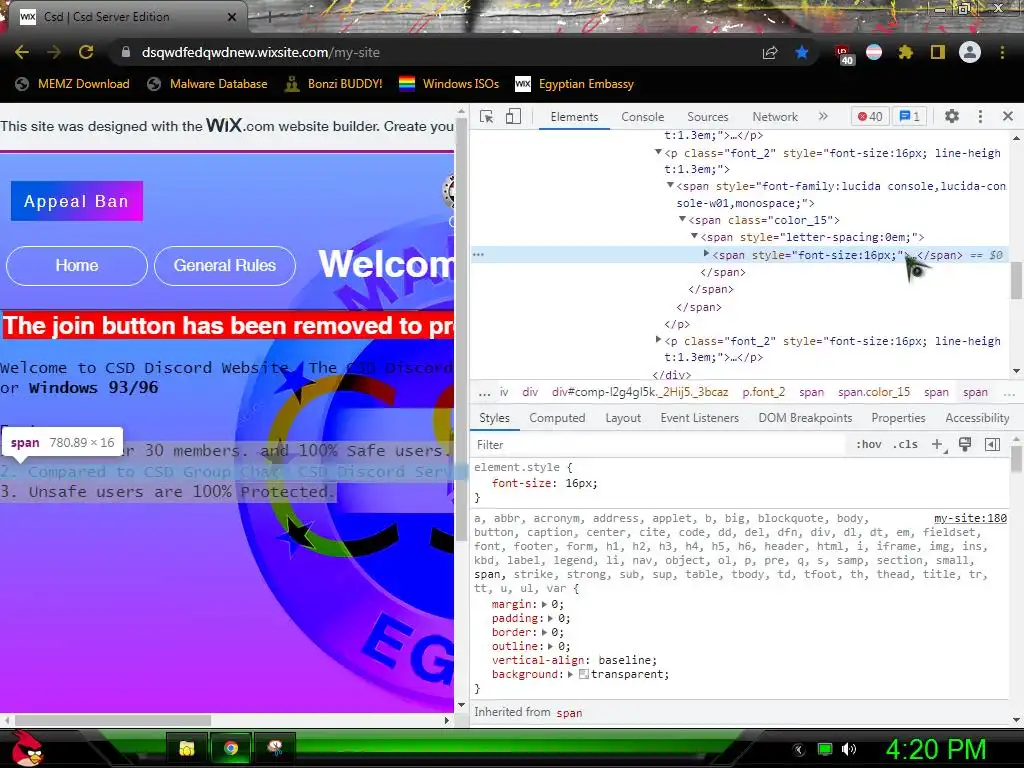Image resolution: width=1024 pixels, height=768 pixels.
Task: Open the my-site:180 stylesheet link
Action: coord(970,518)
